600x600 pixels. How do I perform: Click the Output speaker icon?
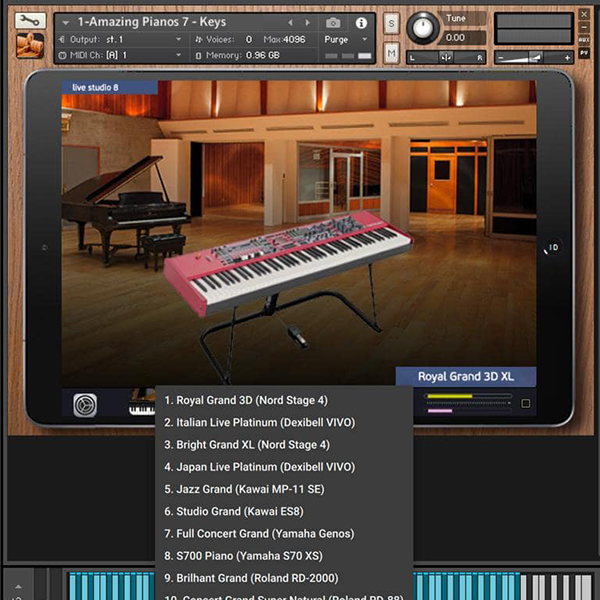point(62,39)
